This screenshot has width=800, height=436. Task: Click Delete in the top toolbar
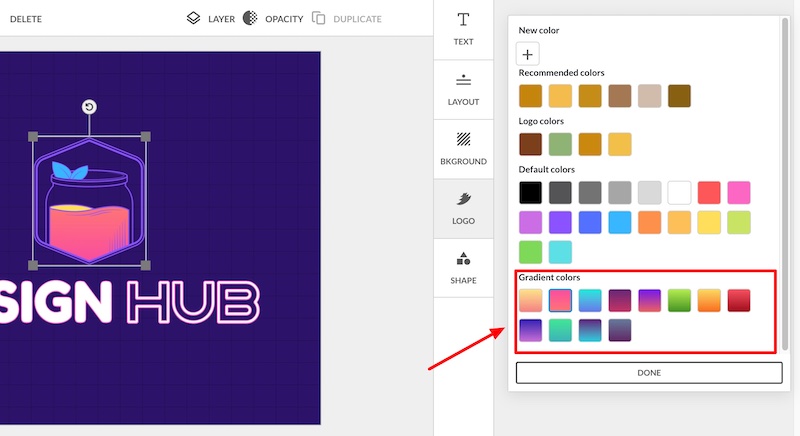coord(26,19)
